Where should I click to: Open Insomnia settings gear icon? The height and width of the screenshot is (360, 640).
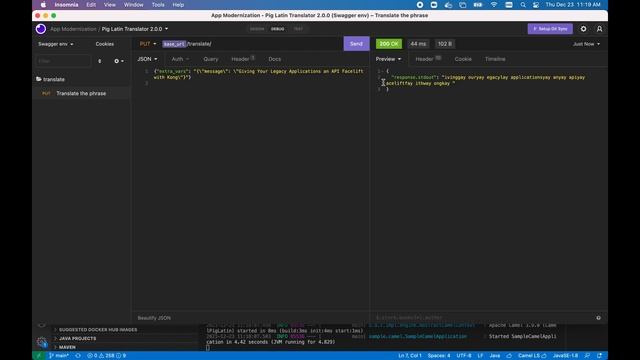tap(583, 29)
